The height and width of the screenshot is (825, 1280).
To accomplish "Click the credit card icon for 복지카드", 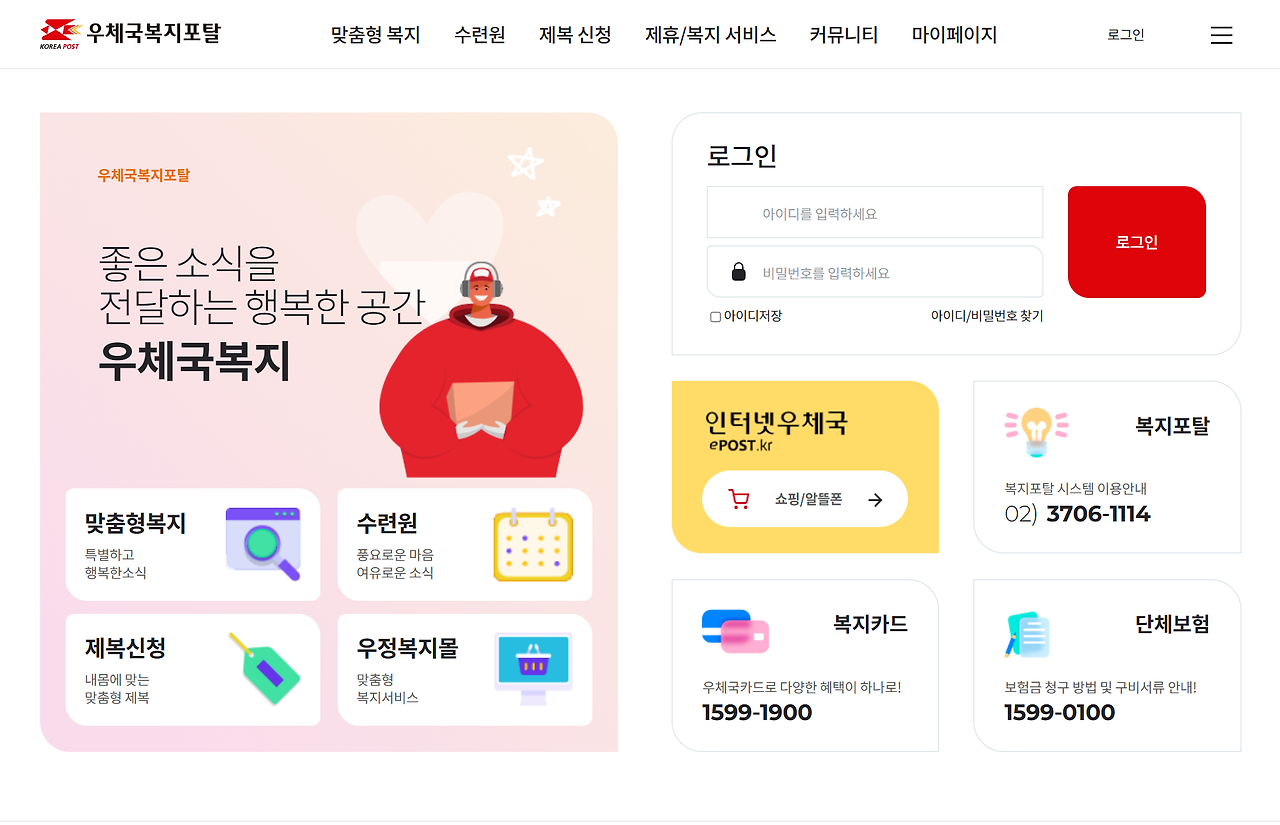I will [x=735, y=631].
